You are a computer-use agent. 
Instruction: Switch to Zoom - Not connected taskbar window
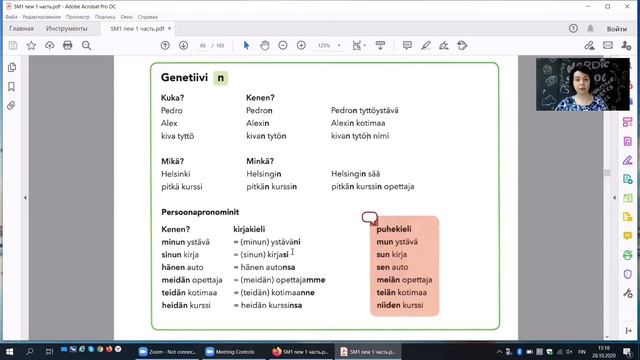[x=167, y=351]
